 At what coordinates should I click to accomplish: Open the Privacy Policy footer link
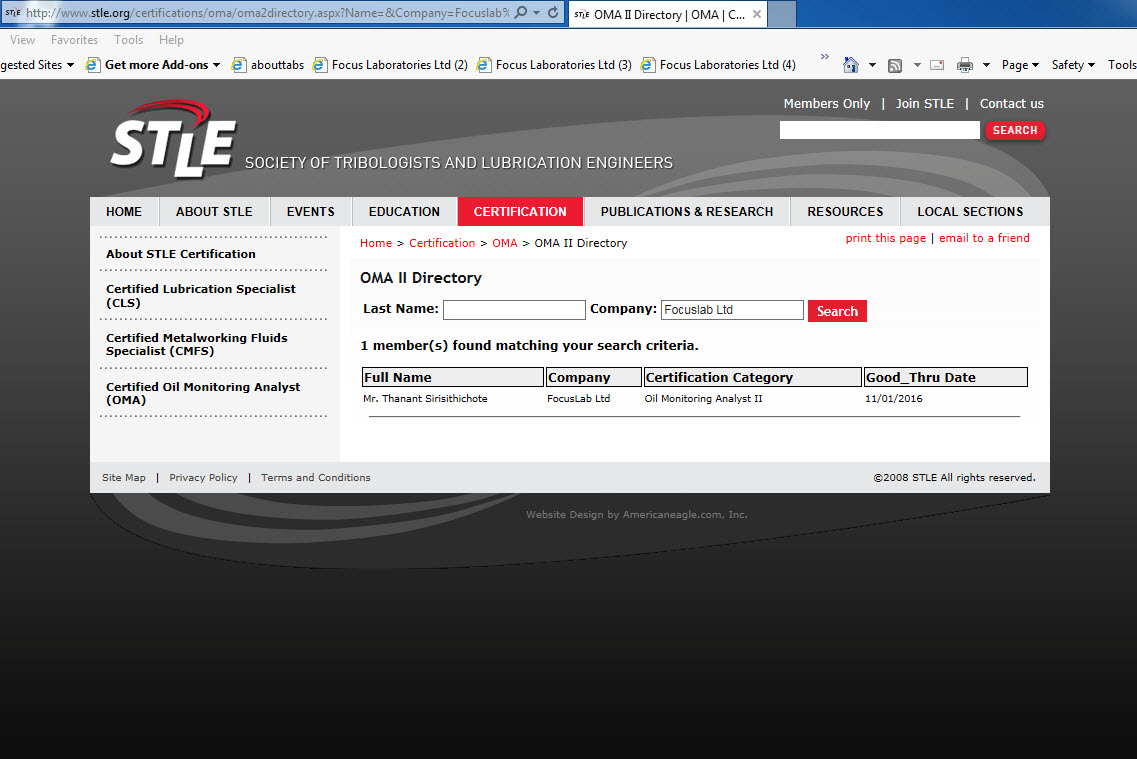pyautogui.click(x=203, y=478)
